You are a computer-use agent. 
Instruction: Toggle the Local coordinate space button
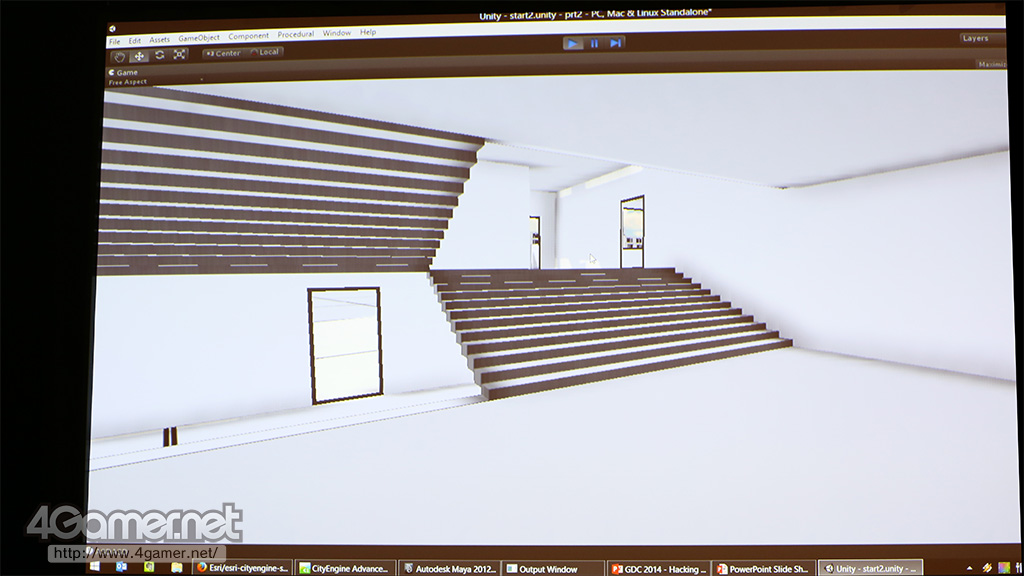(266, 52)
